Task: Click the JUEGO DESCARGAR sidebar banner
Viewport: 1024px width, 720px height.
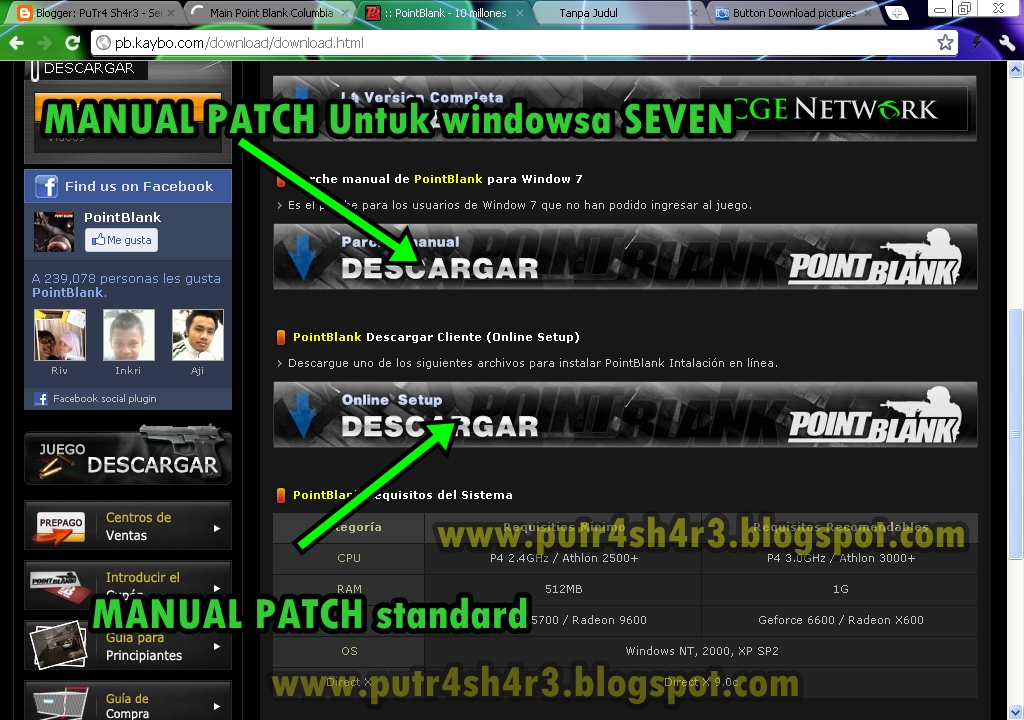Action: click(128, 457)
